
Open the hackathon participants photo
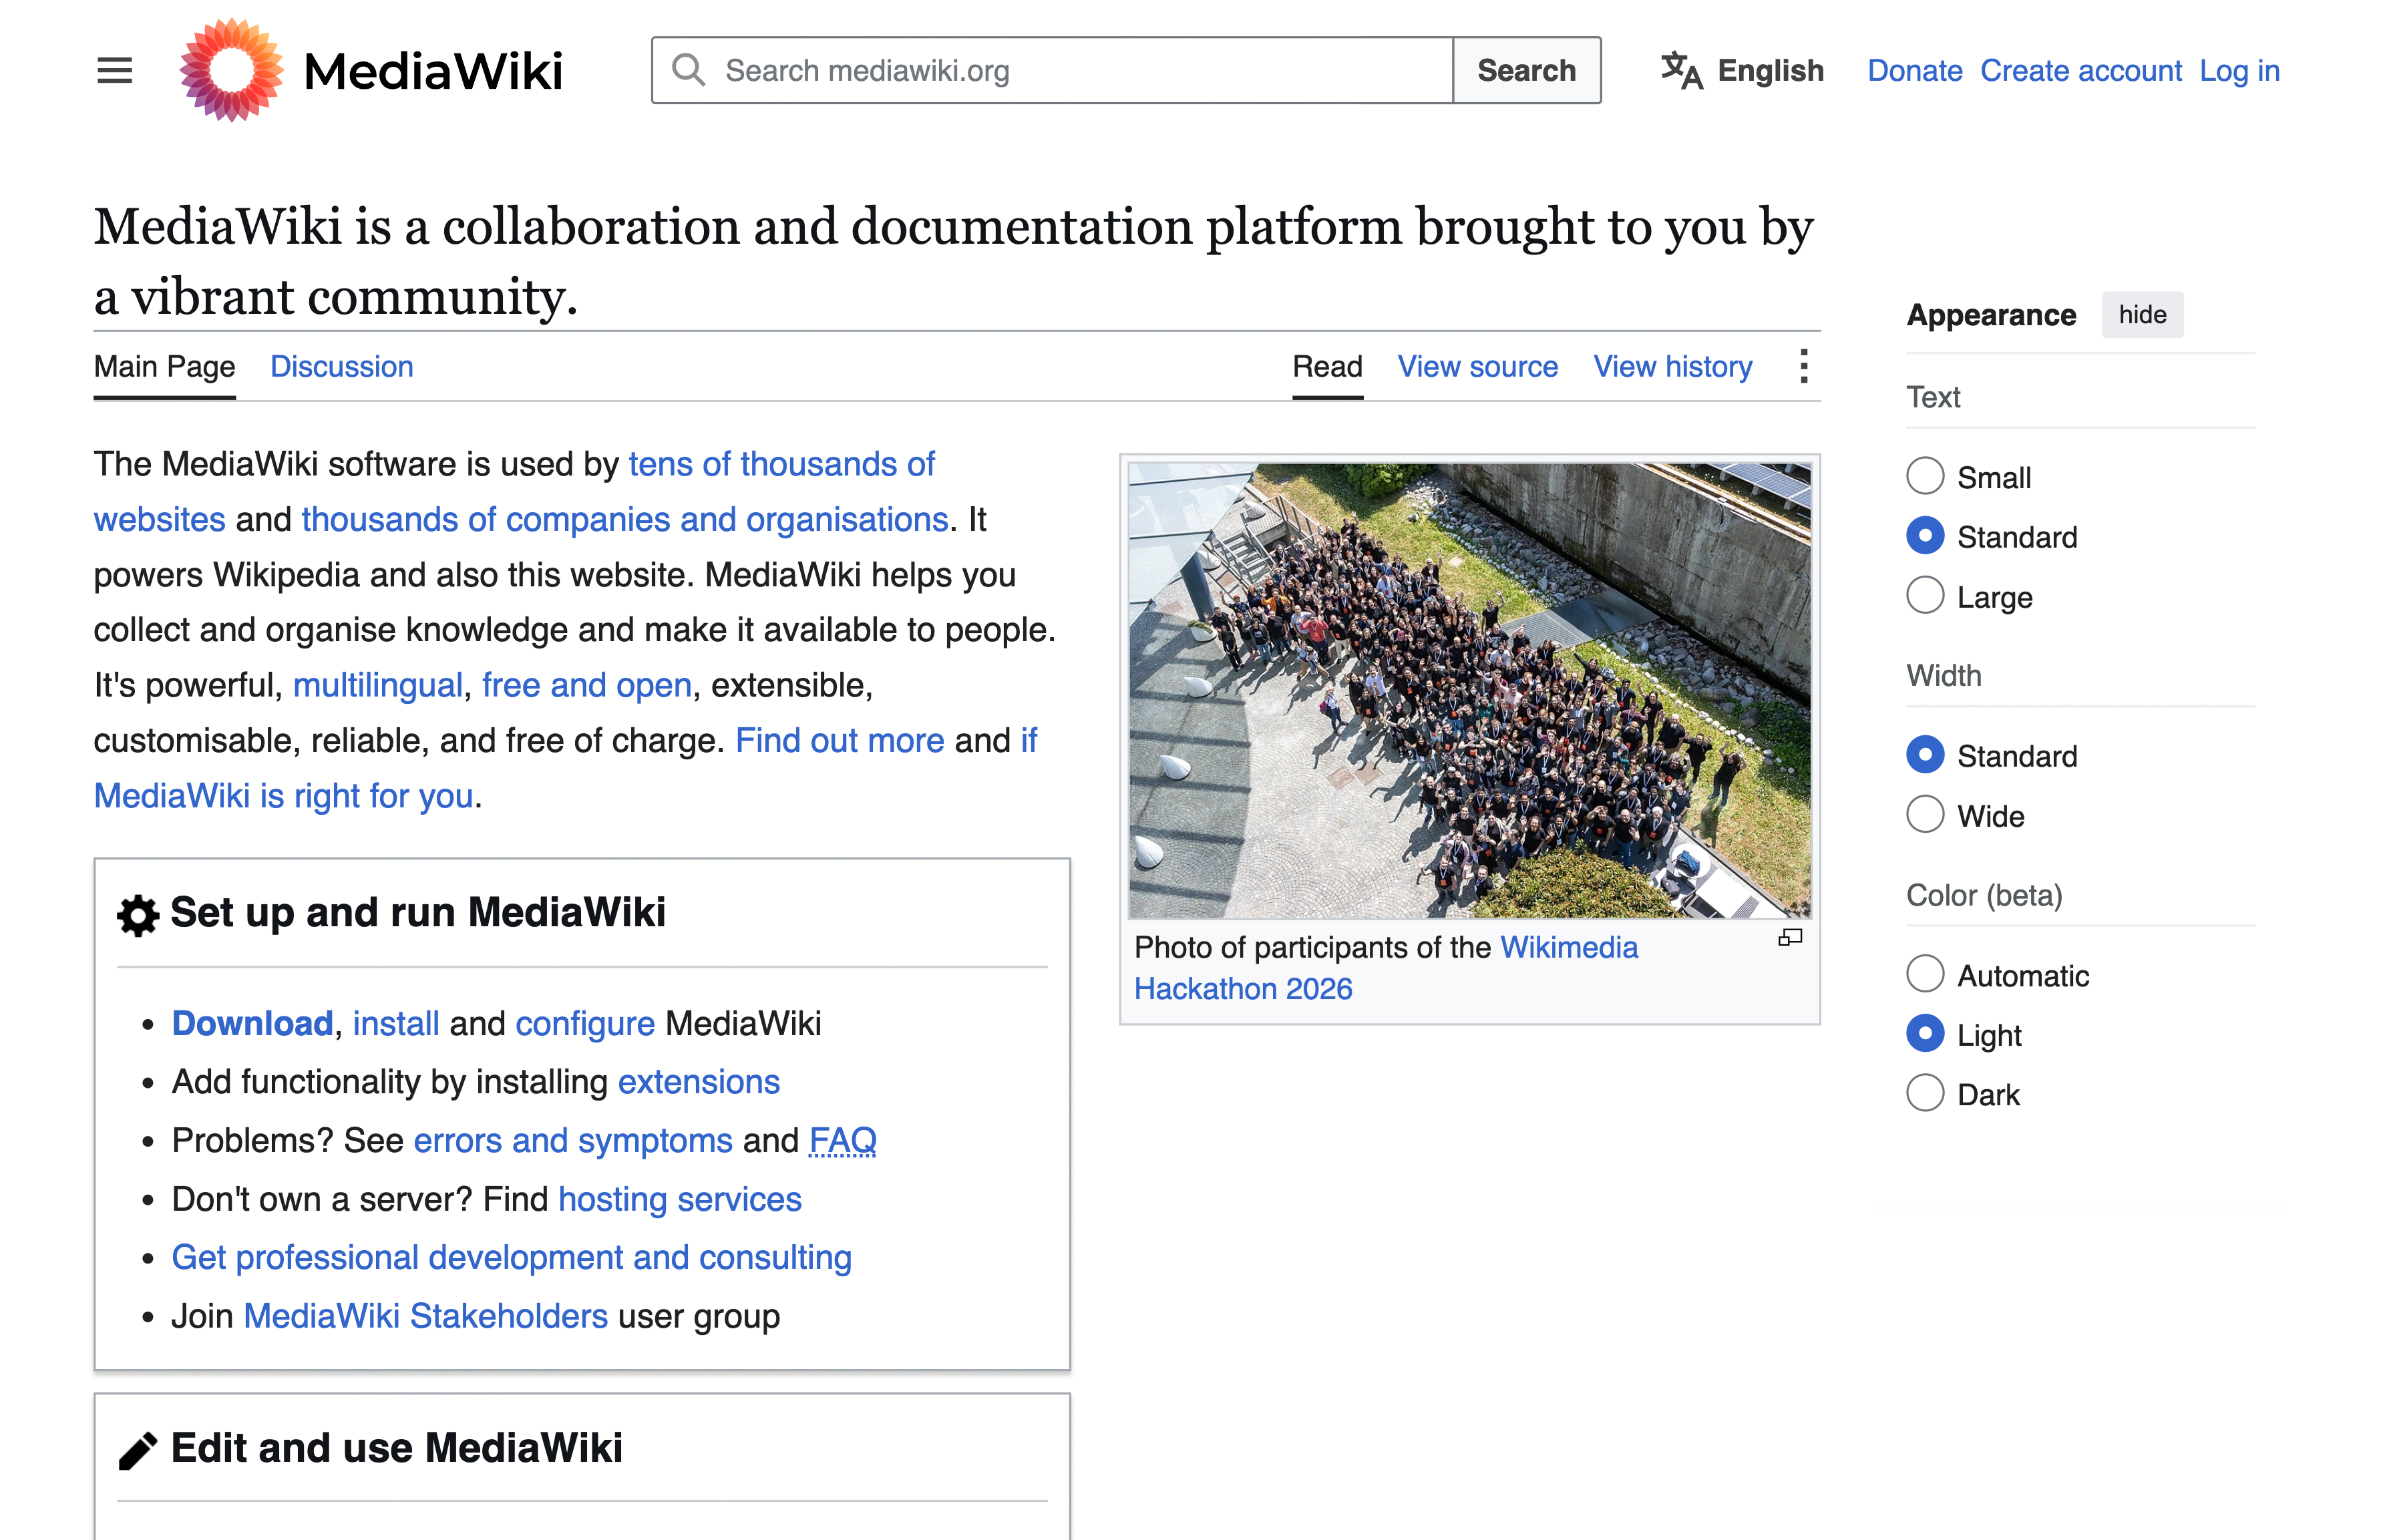[x=1469, y=690]
